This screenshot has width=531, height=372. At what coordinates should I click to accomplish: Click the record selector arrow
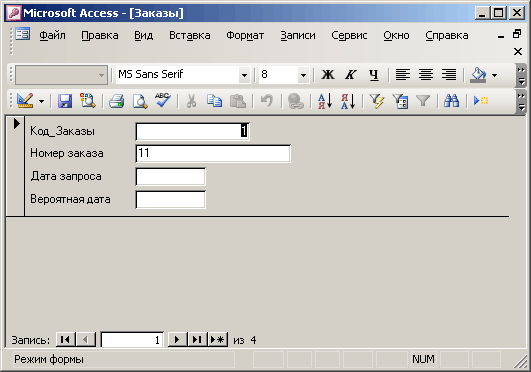(x=16, y=123)
